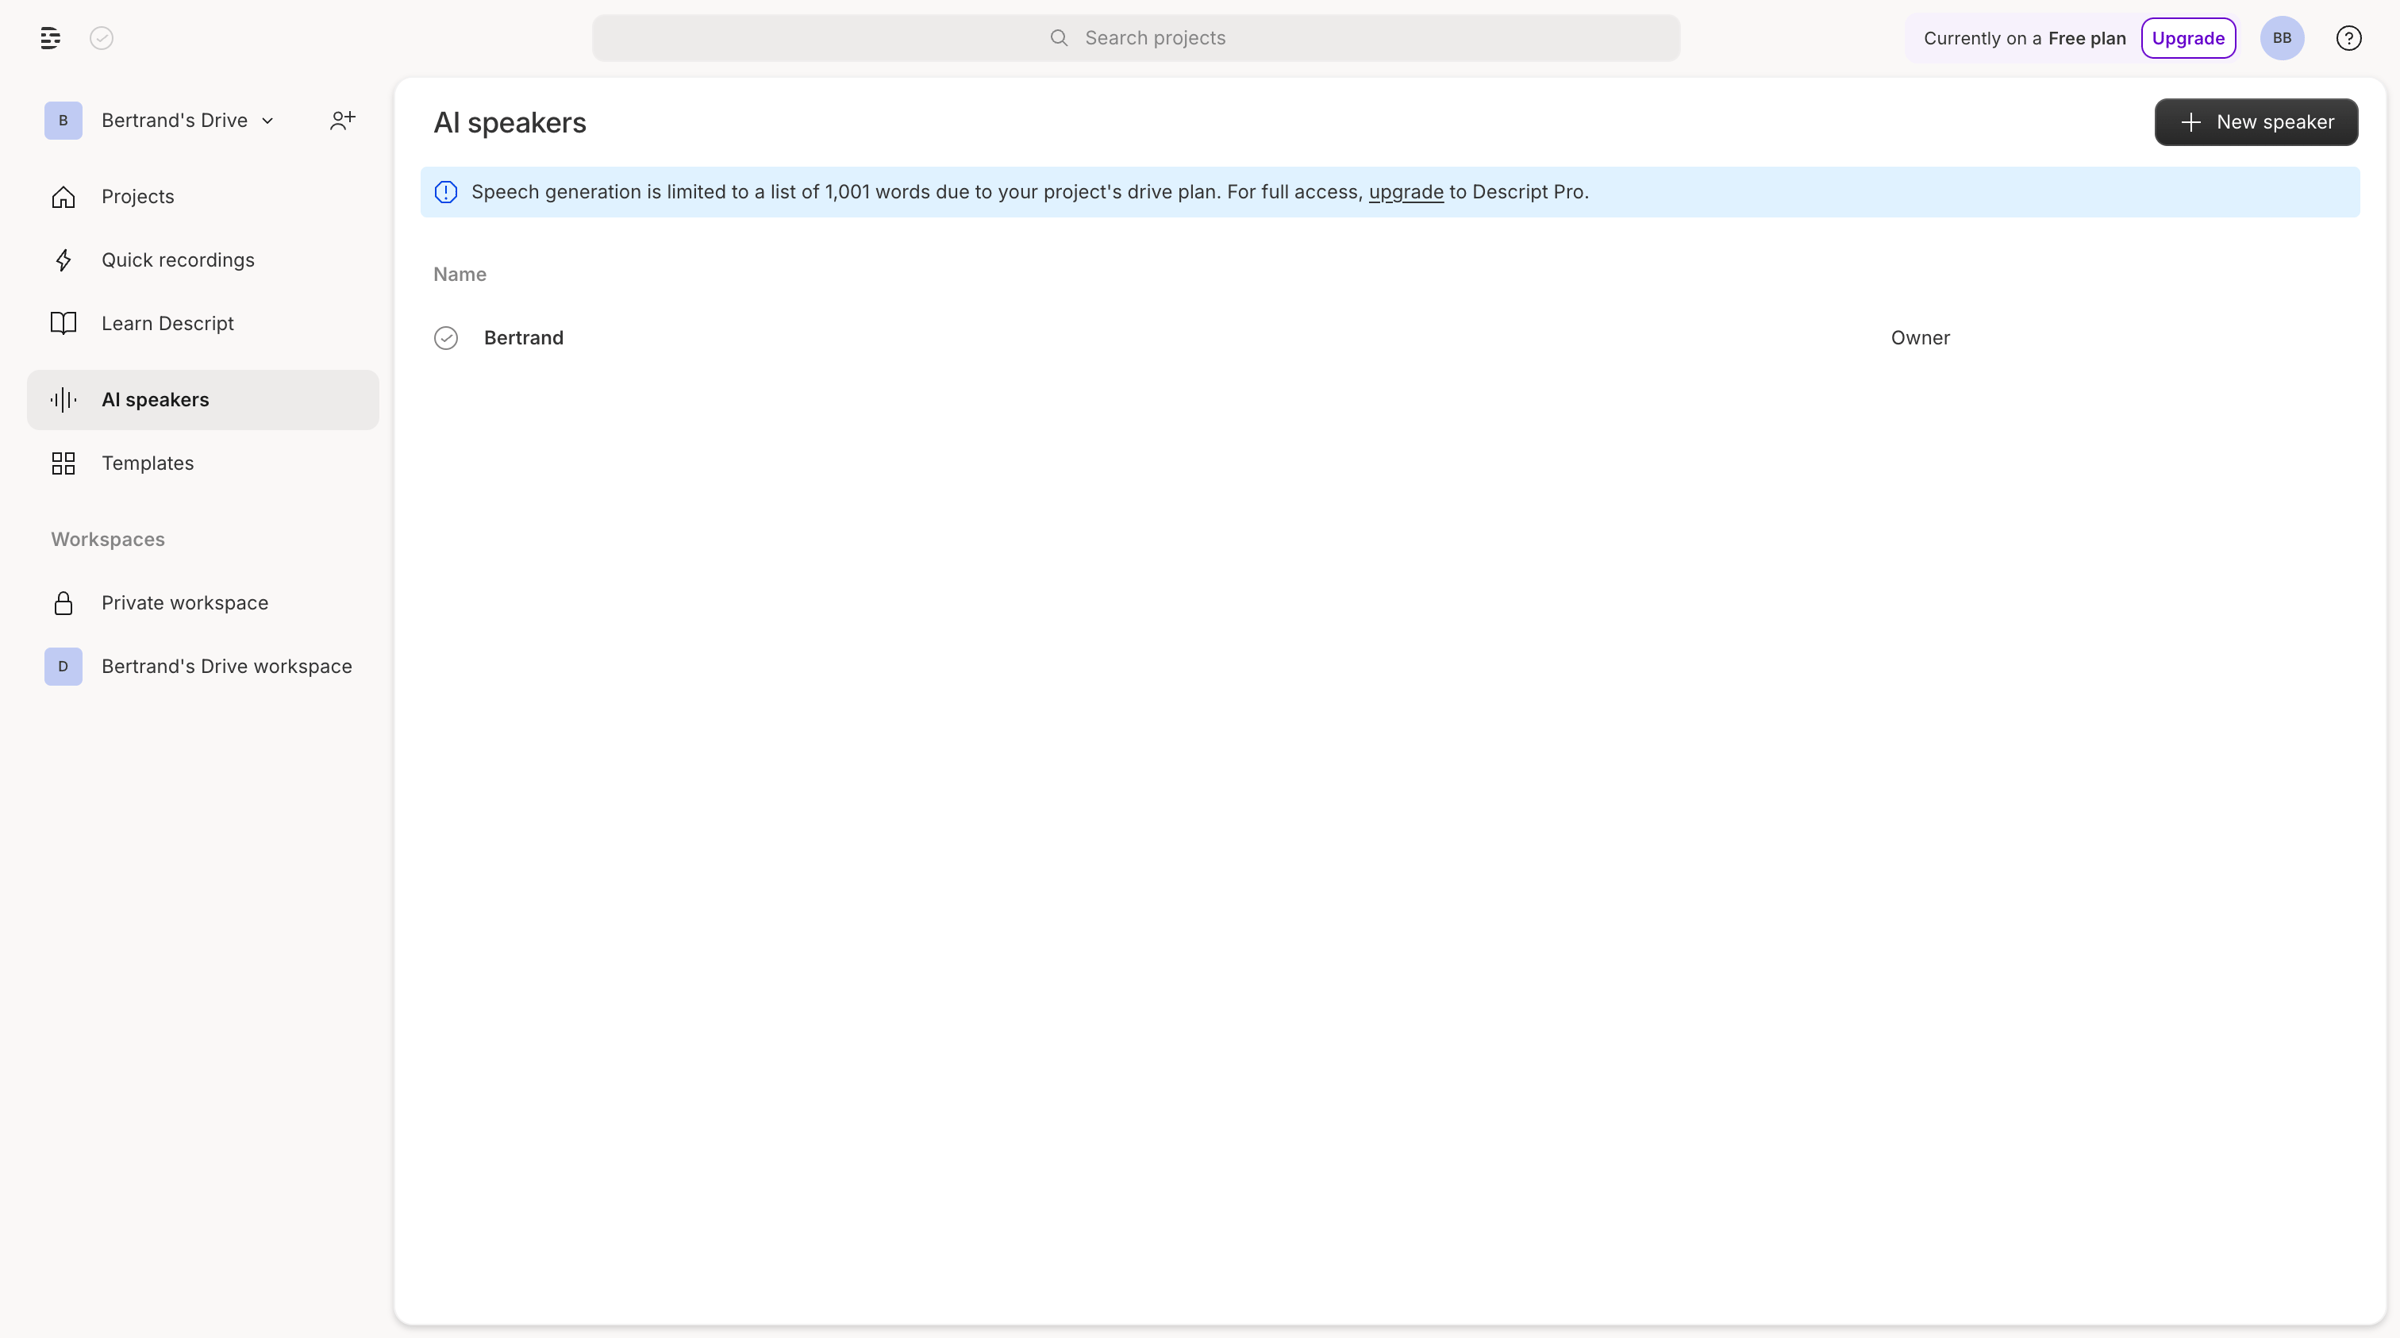Open the help question mark icon
Viewport: 2400px width, 1338px height.
click(x=2349, y=38)
